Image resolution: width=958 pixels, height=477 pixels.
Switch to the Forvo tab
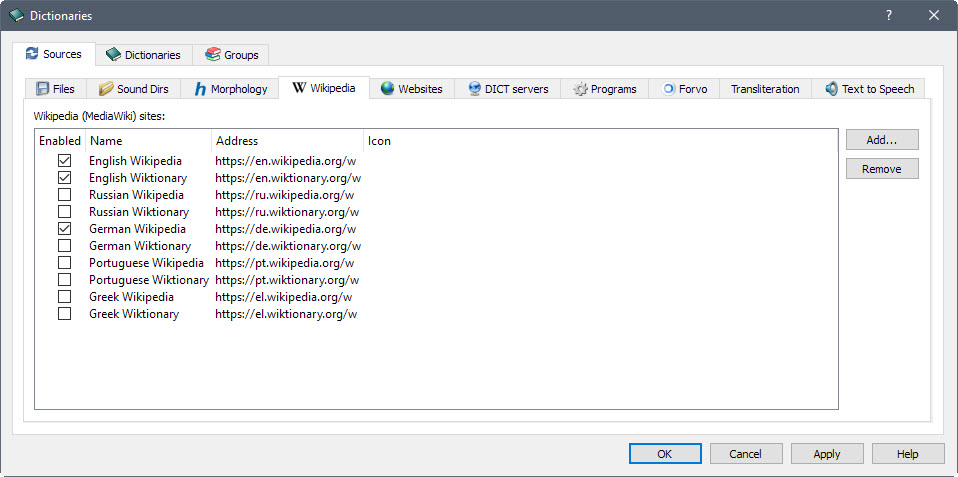pyautogui.click(x=684, y=89)
